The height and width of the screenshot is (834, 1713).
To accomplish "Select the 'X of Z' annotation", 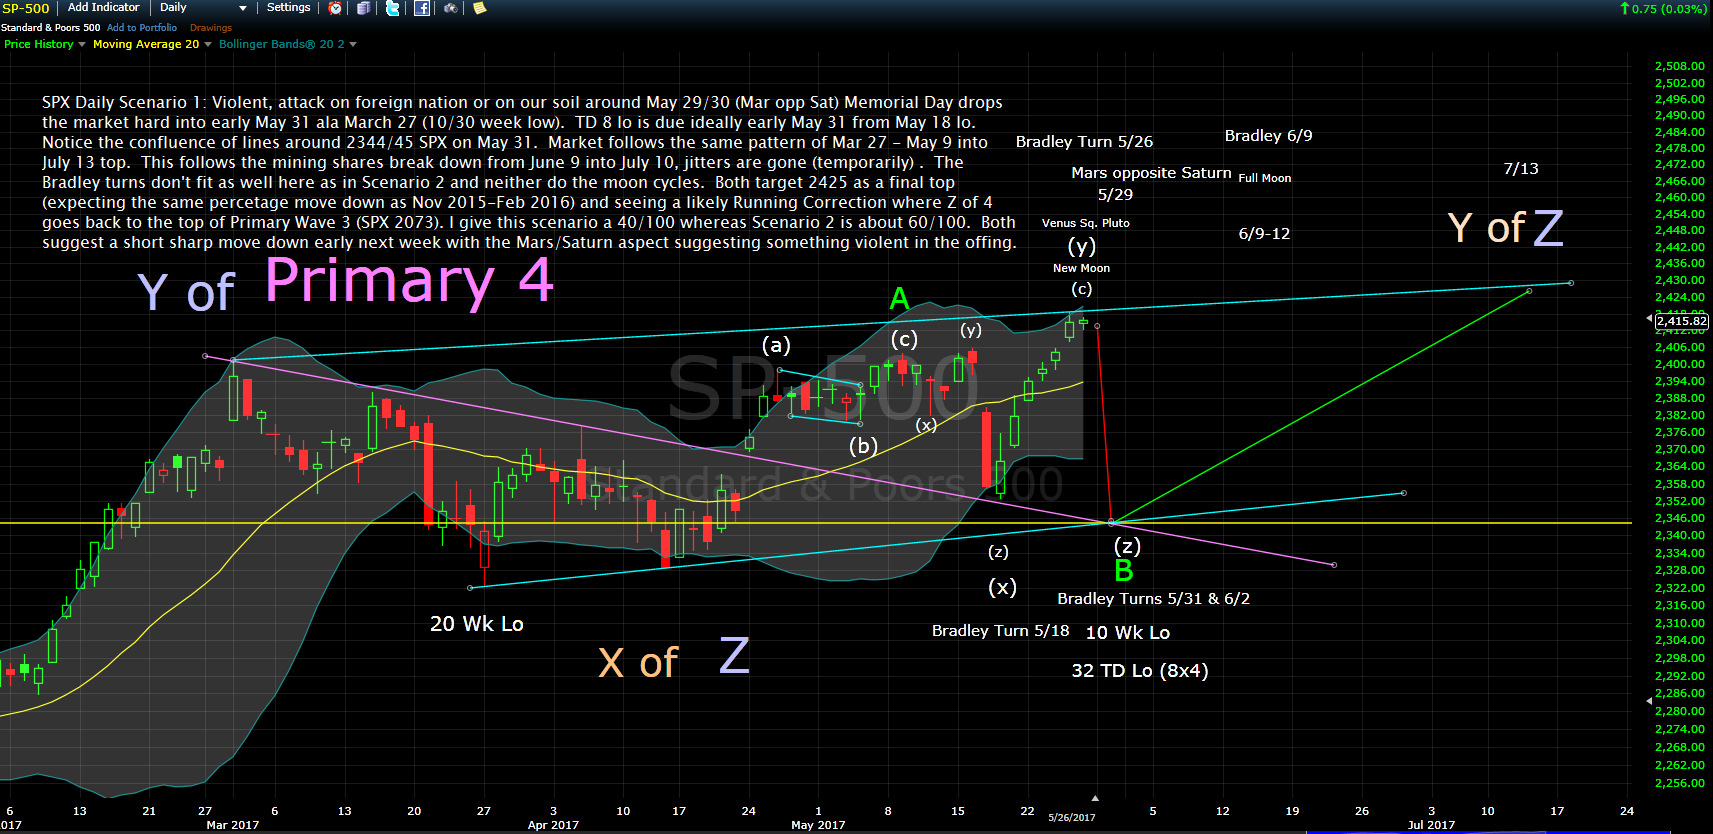I will pos(674,659).
